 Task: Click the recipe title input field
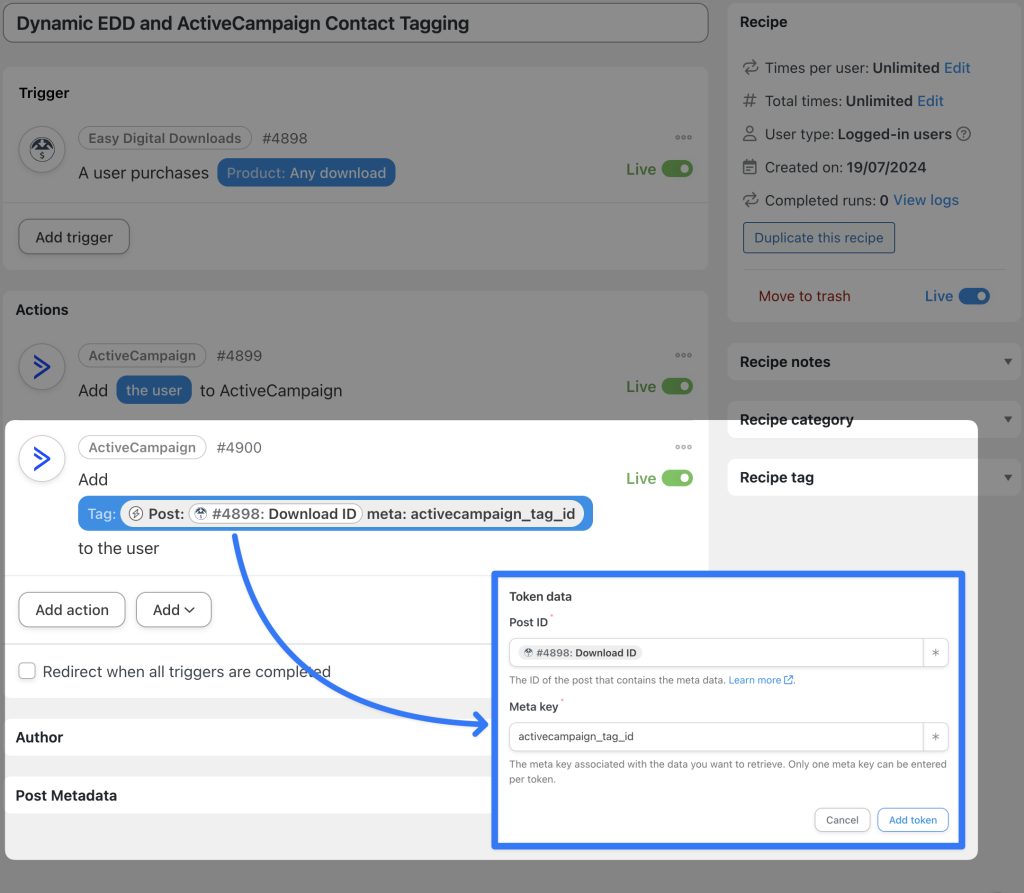[x=356, y=22]
